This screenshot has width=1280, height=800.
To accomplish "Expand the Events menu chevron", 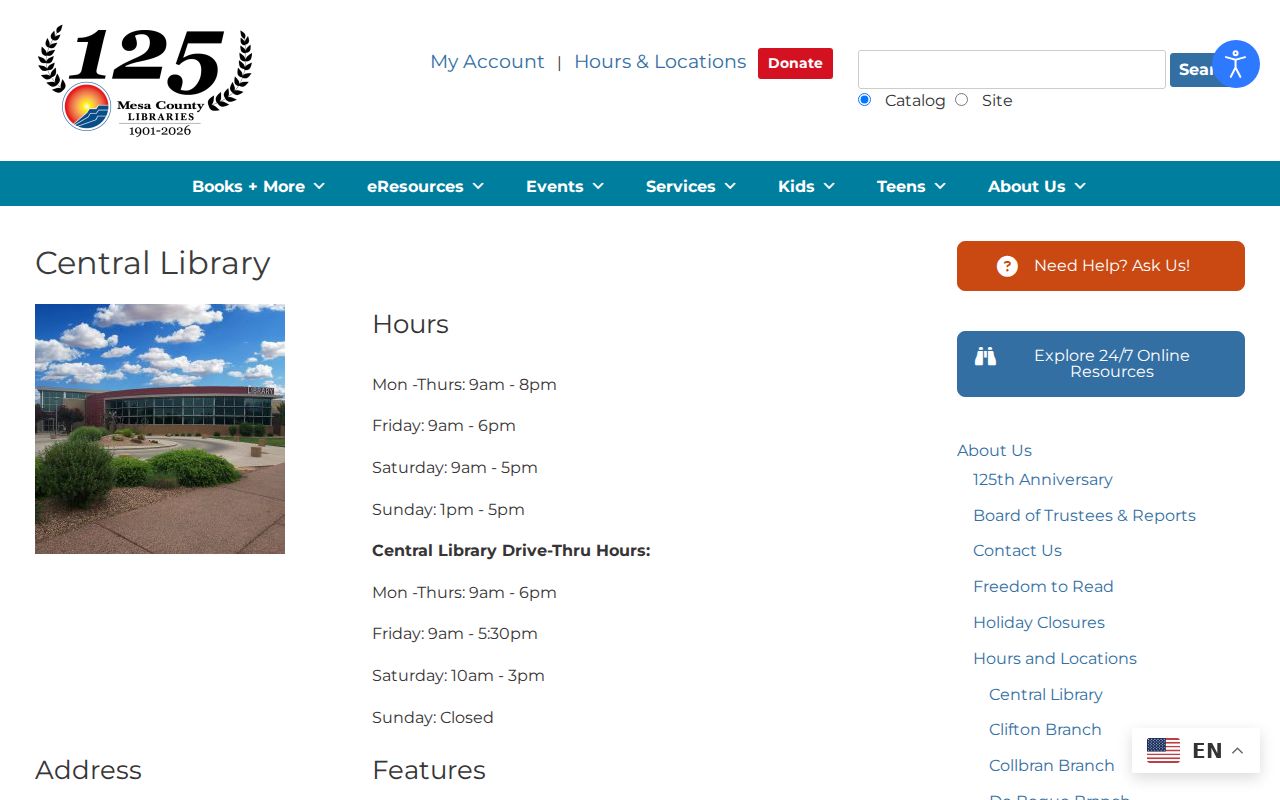I will point(598,186).
